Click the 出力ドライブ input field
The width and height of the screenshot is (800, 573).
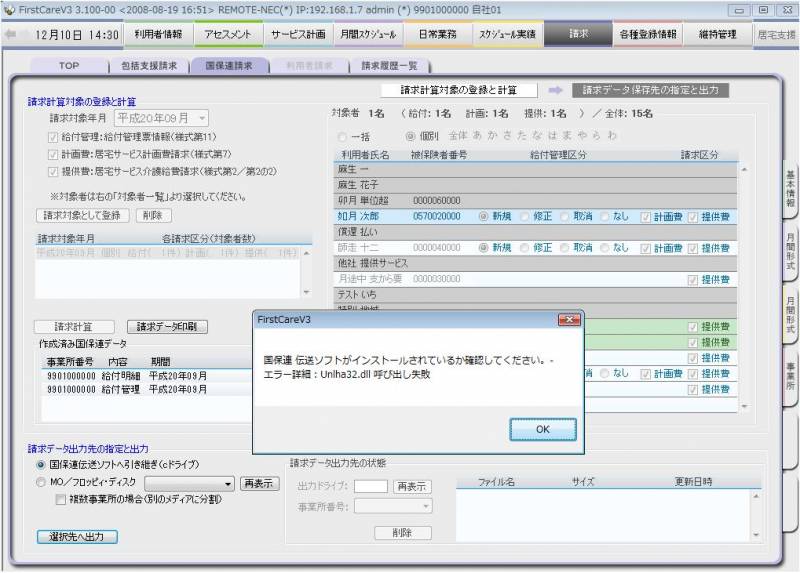(x=370, y=485)
